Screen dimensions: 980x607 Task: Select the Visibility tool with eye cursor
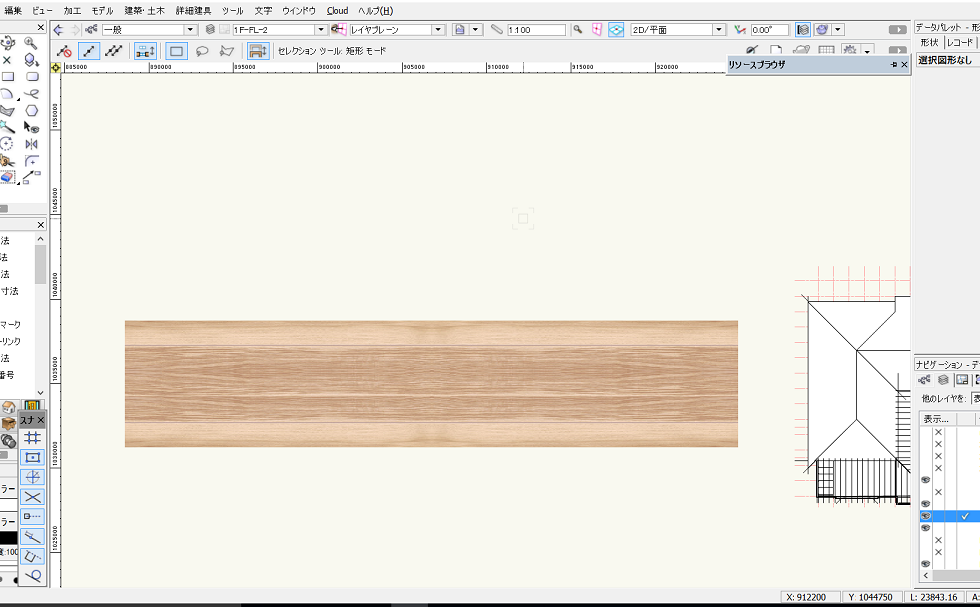[31, 128]
